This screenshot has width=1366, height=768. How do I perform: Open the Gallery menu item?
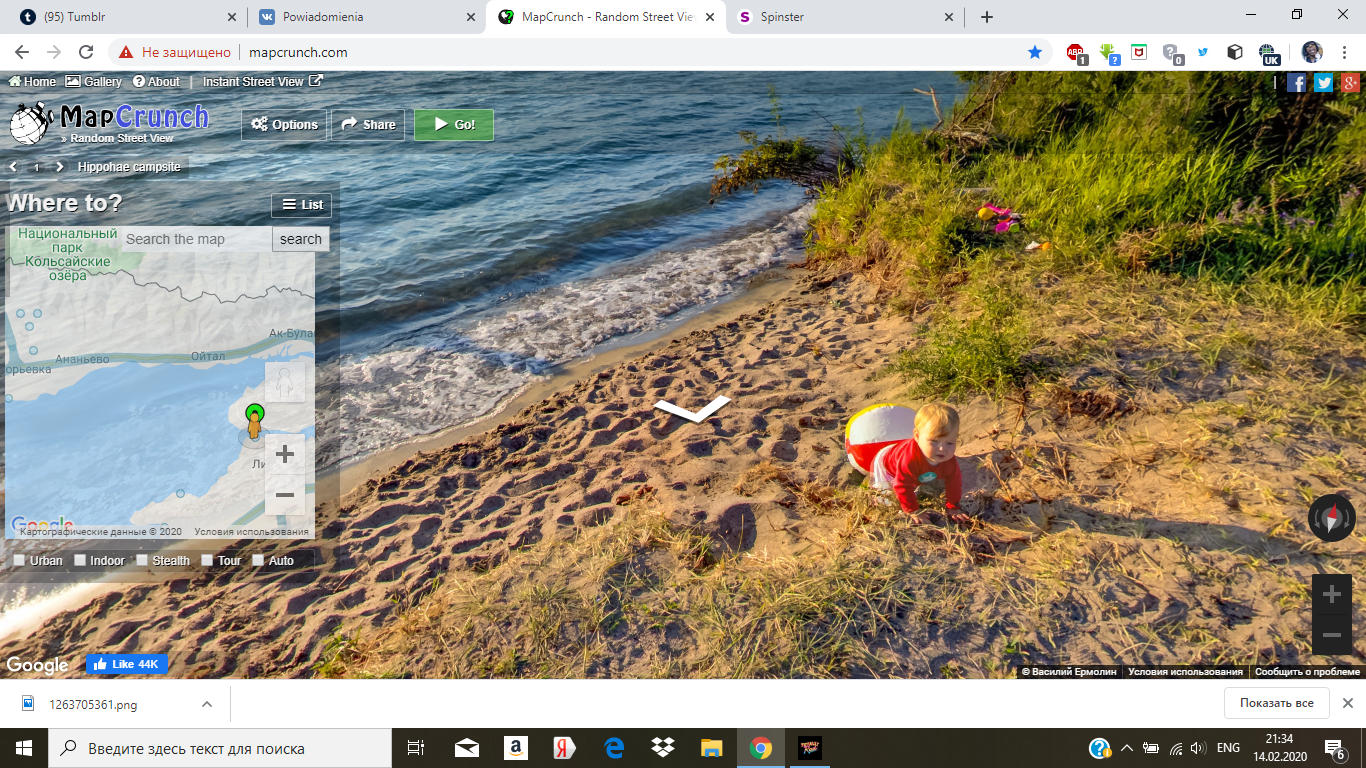tap(94, 82)
